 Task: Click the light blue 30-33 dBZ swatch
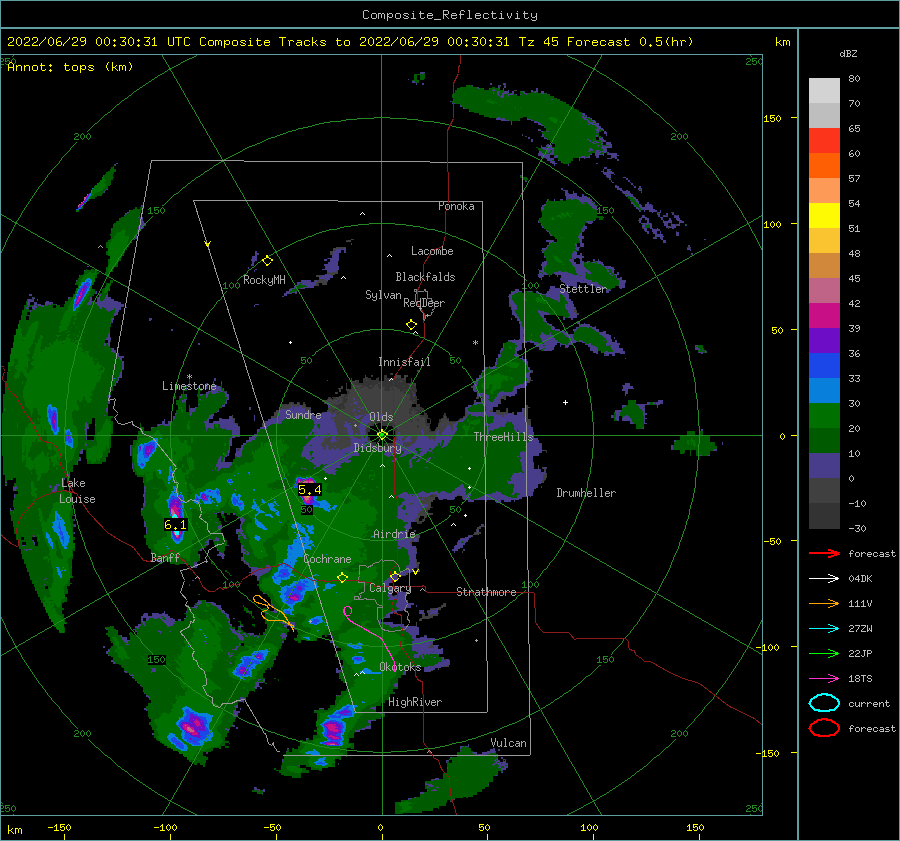click(x=824, y=391)
